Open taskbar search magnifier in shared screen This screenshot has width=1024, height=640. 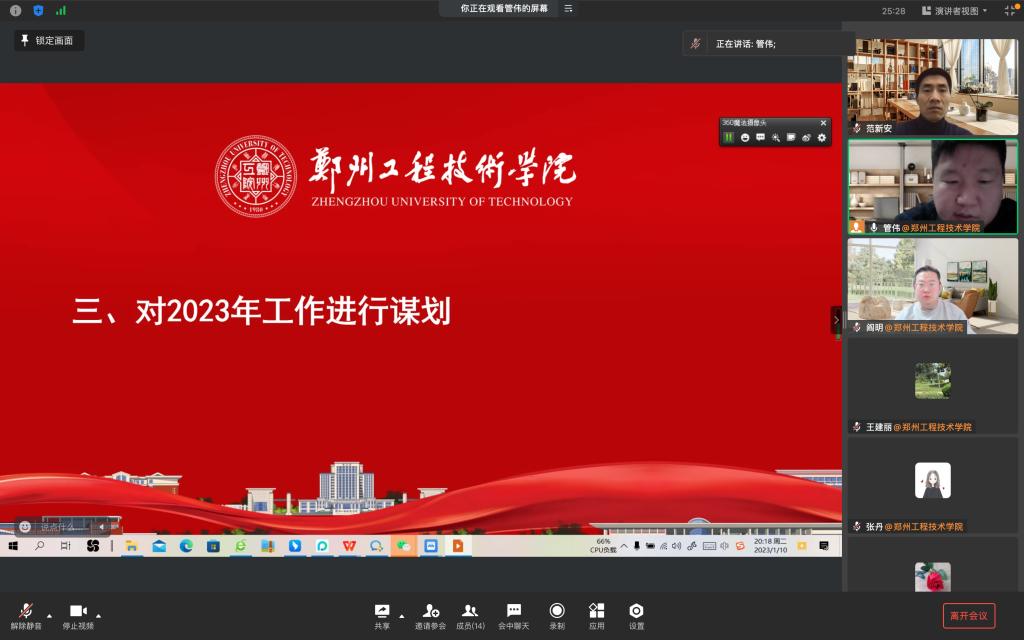coord(39,545)
